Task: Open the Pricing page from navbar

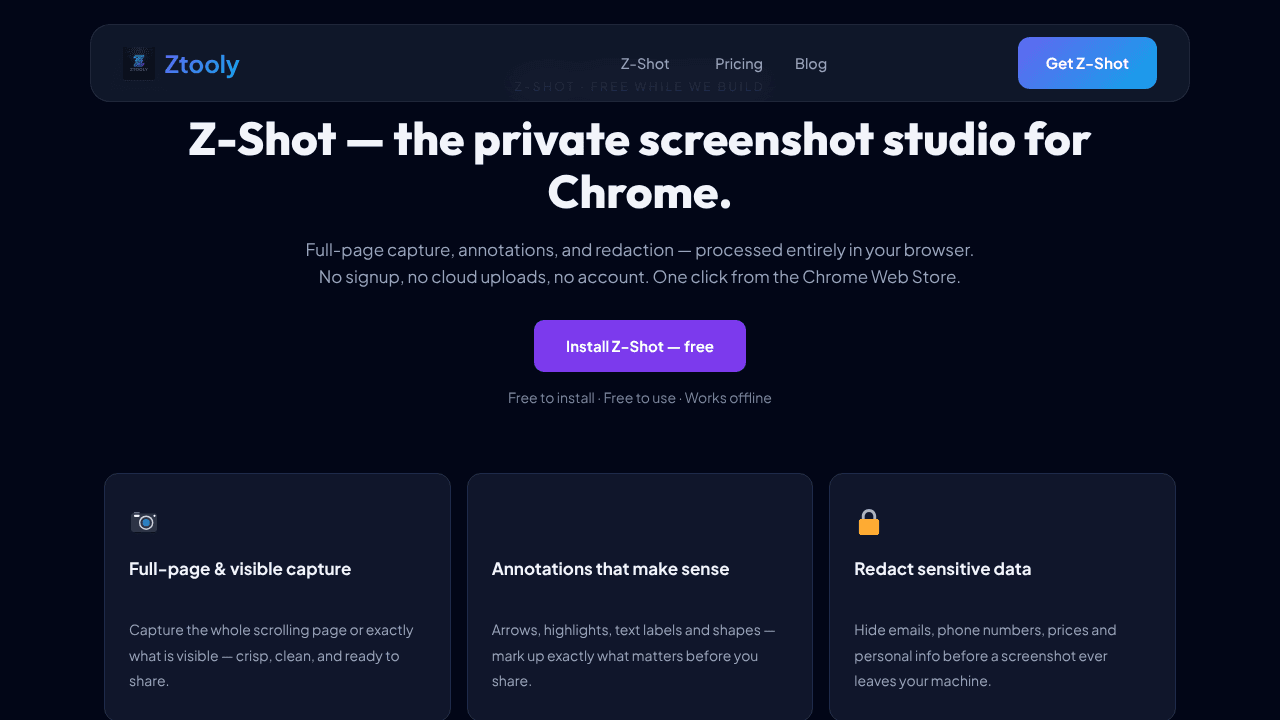Action: [739, 64]
